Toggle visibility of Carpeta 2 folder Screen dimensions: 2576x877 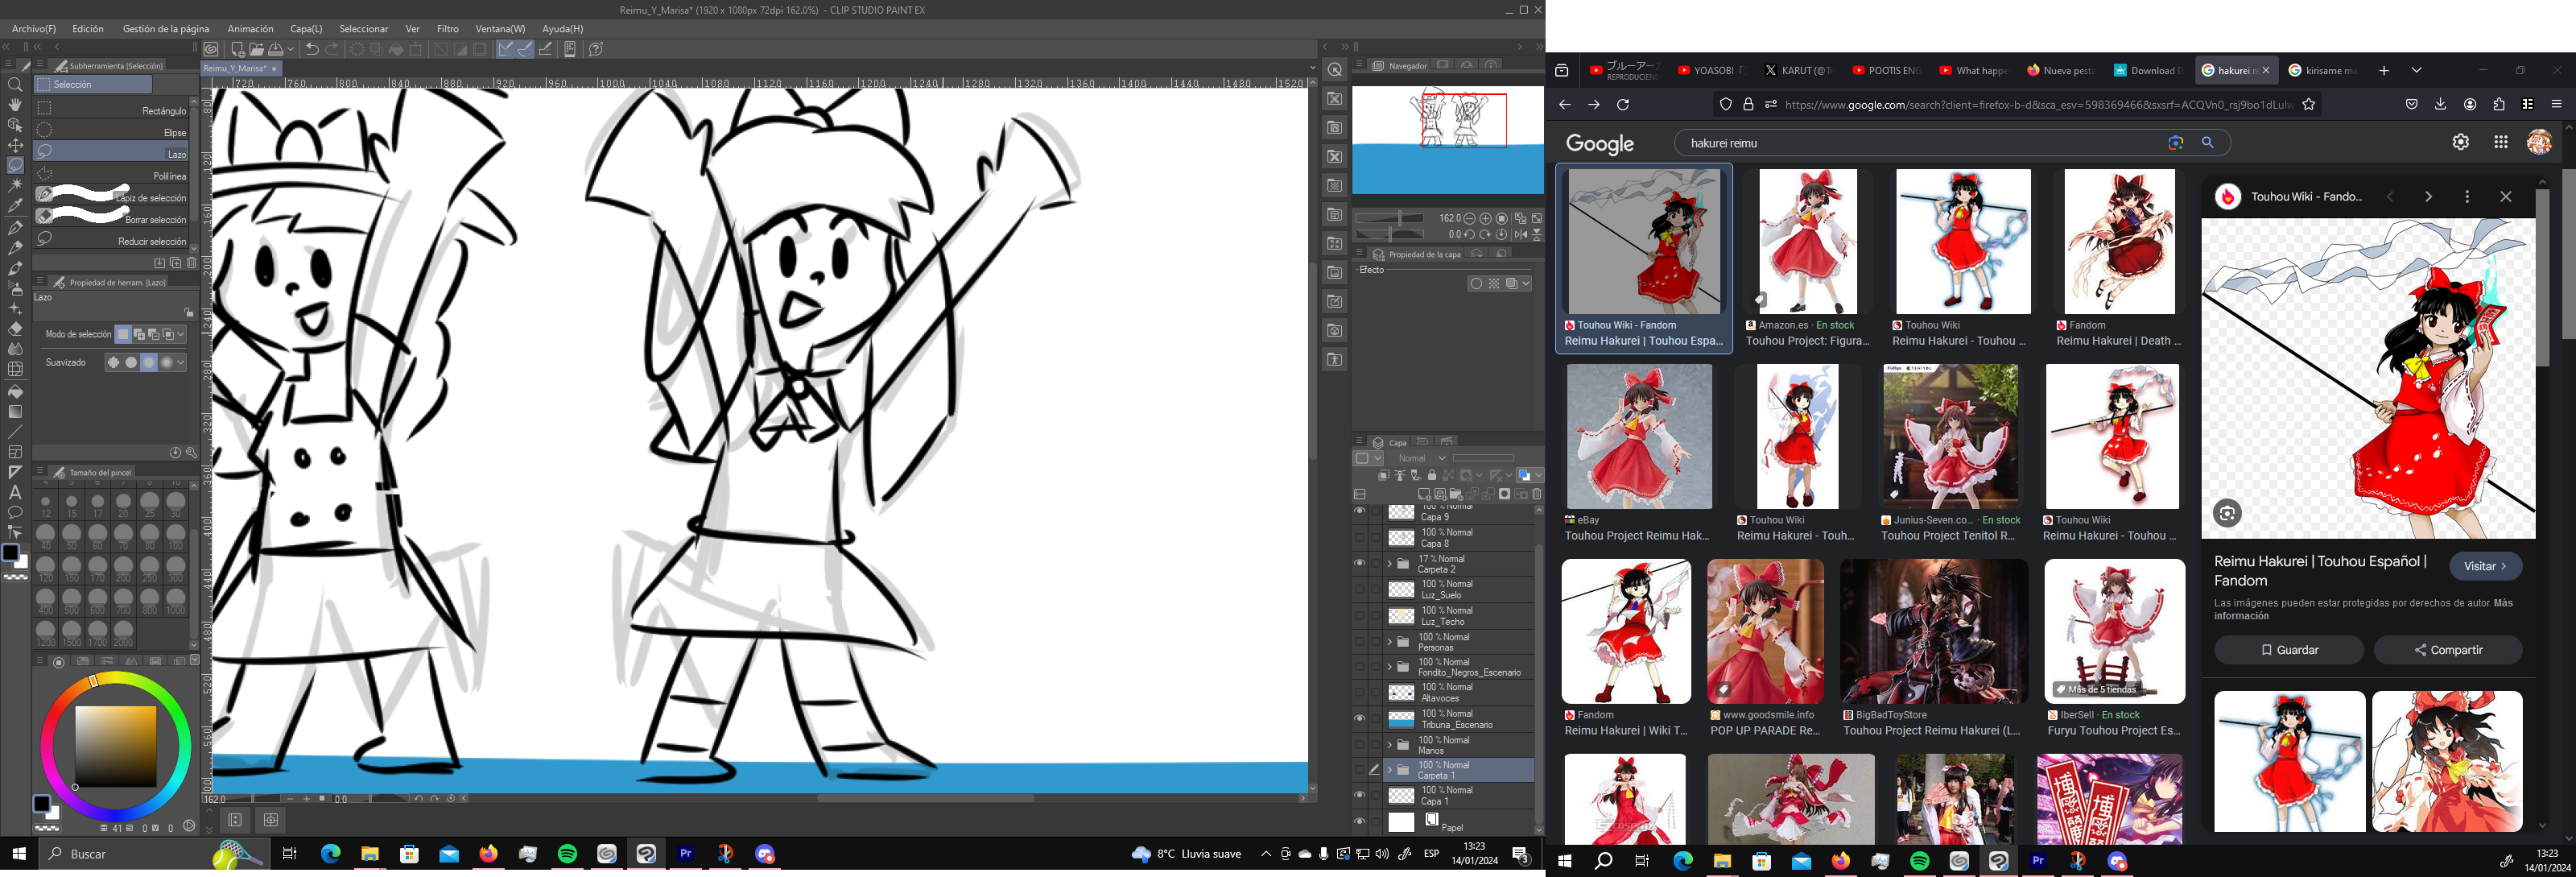coord(1359,563)
